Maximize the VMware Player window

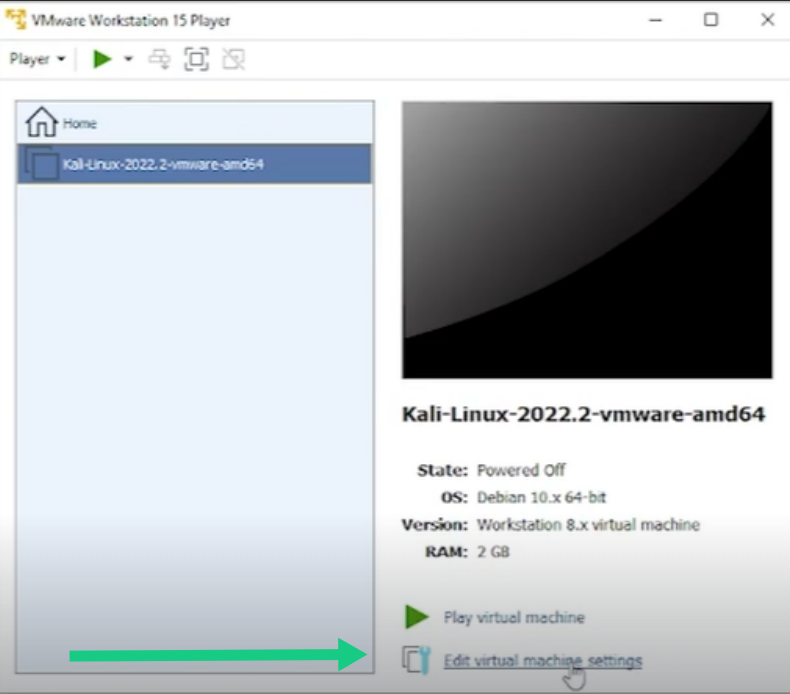[711, 20]
